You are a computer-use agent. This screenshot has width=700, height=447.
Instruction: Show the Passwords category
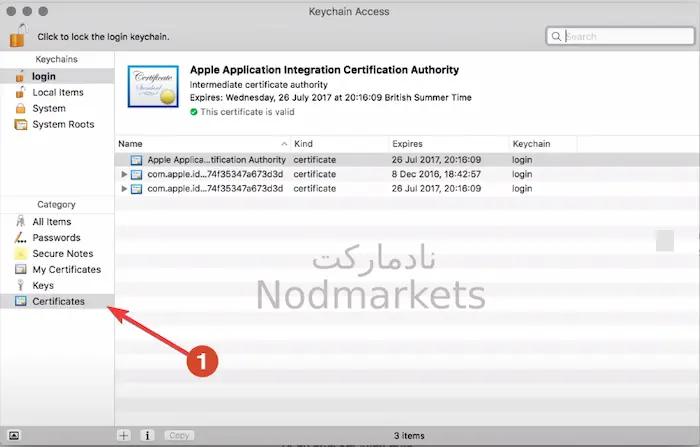(x=57, y=238)
